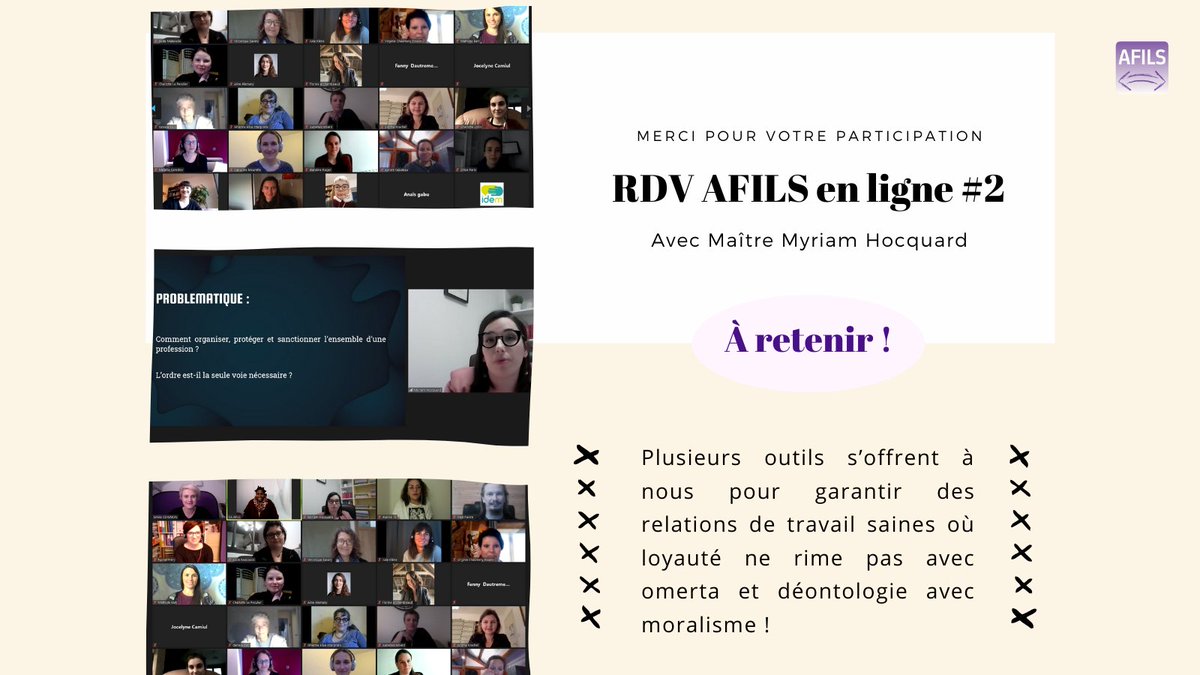
Task: Click the paragraph starting Plusieurs outils s'offrent
Action: pos(808,541)
